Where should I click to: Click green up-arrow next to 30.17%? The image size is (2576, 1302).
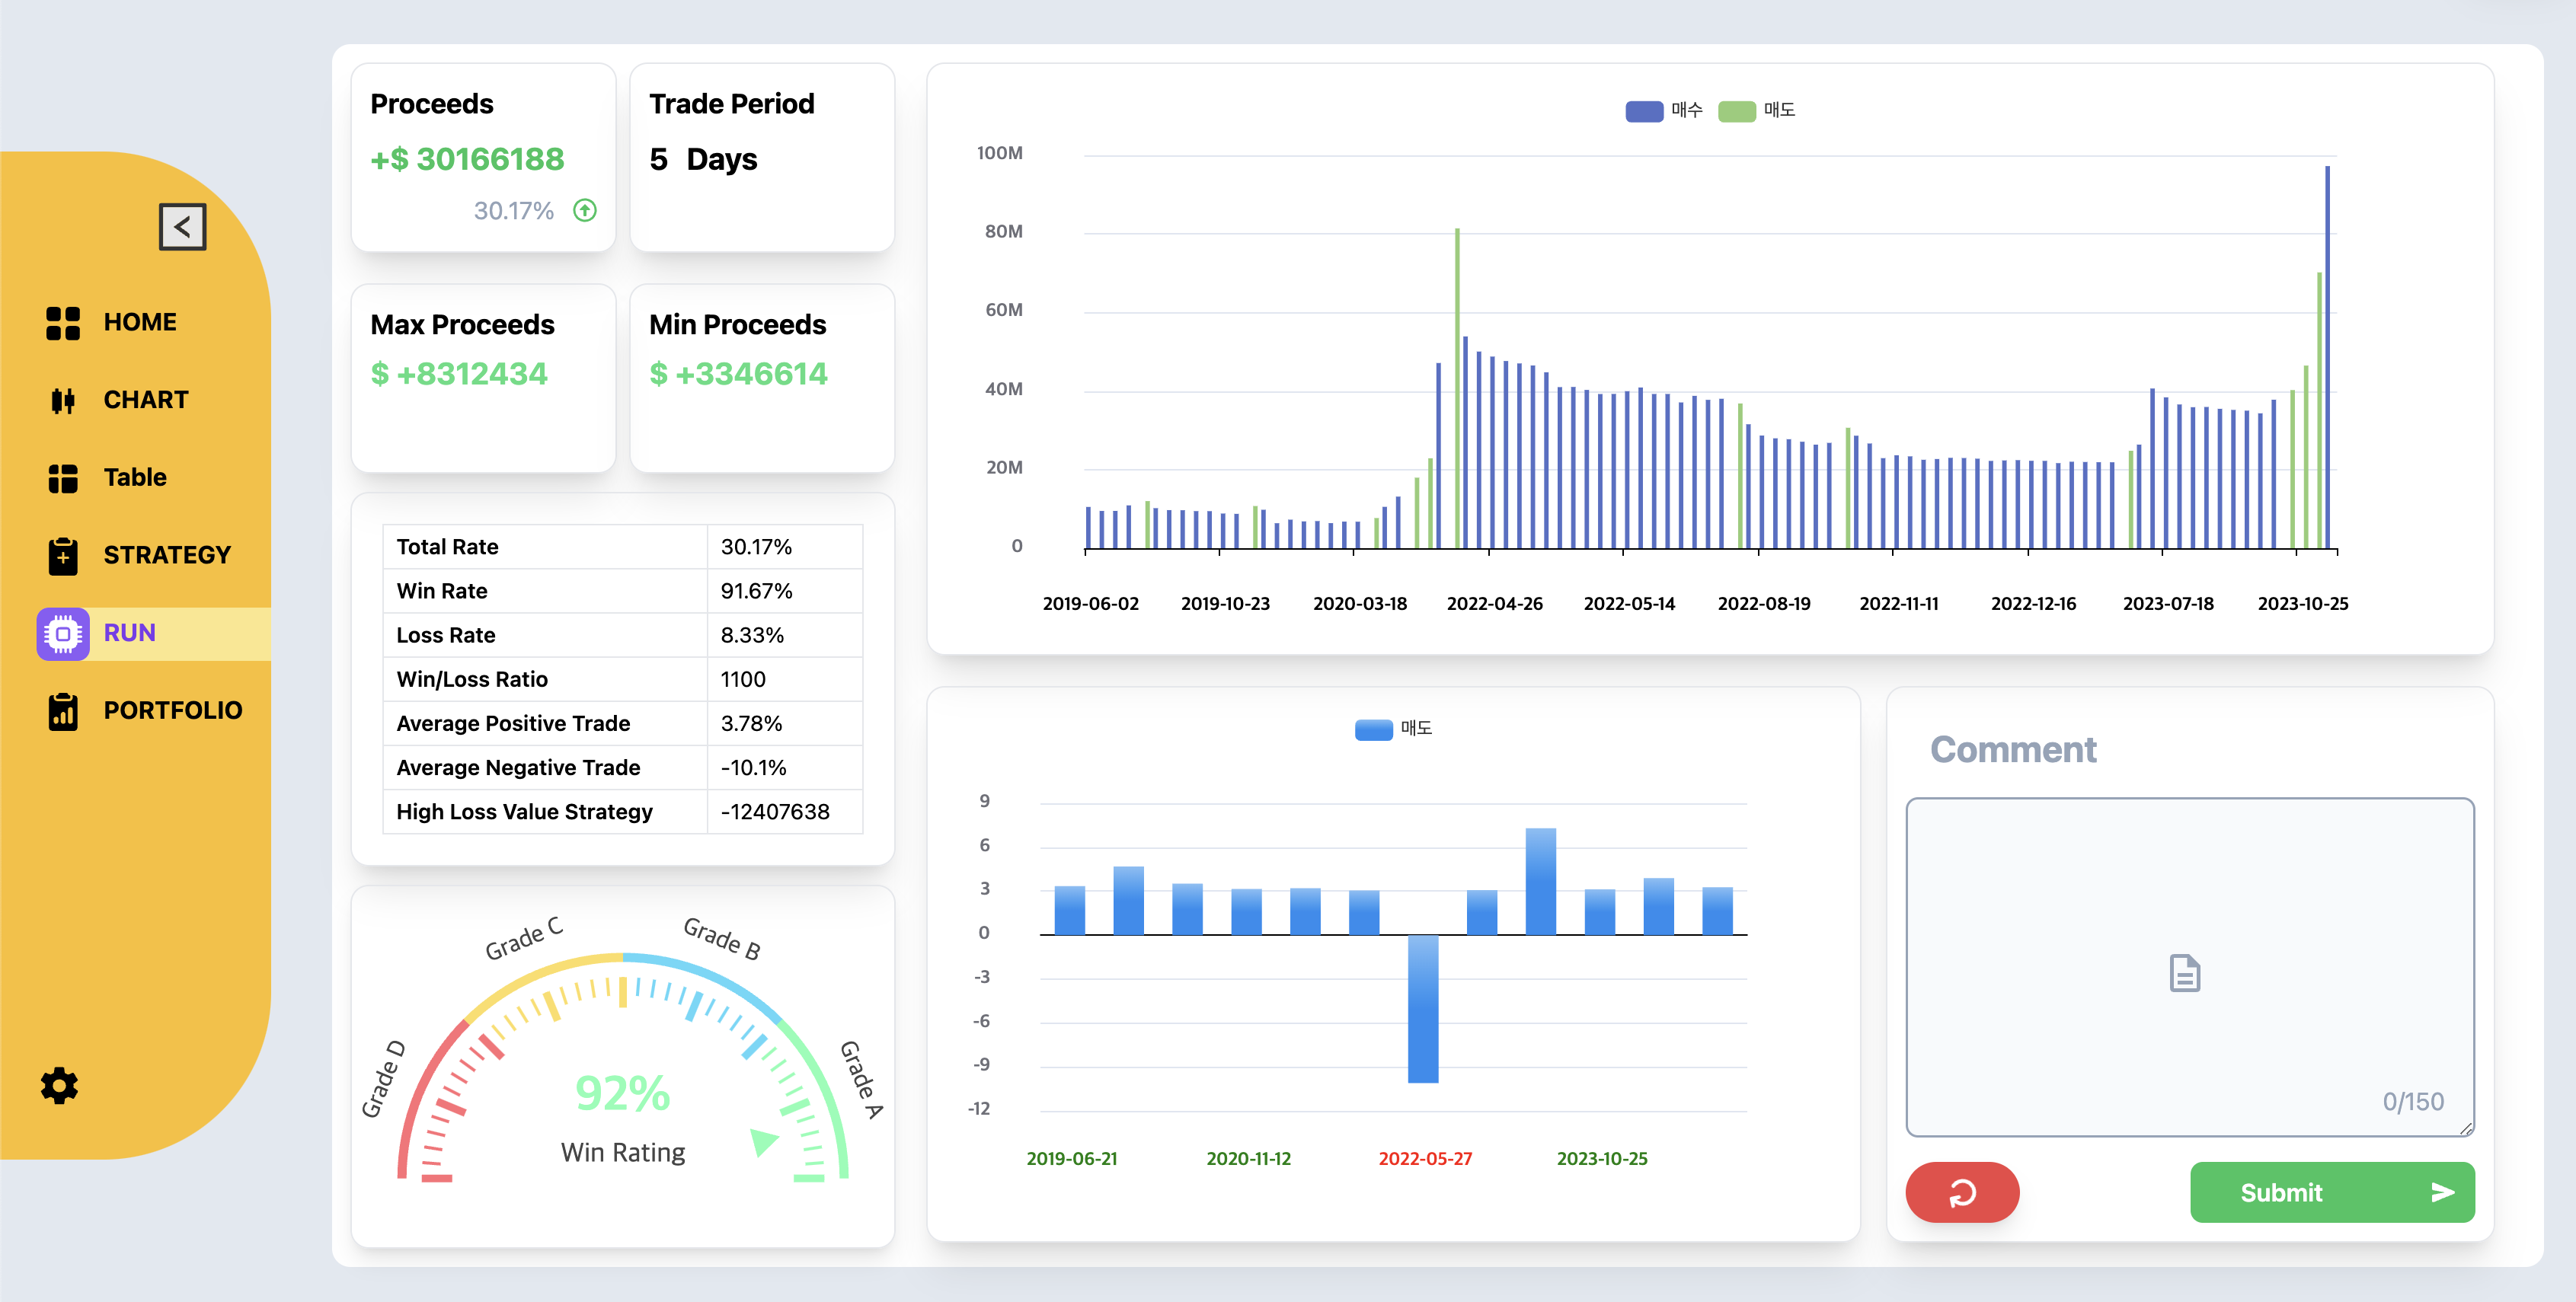point(585,210)
